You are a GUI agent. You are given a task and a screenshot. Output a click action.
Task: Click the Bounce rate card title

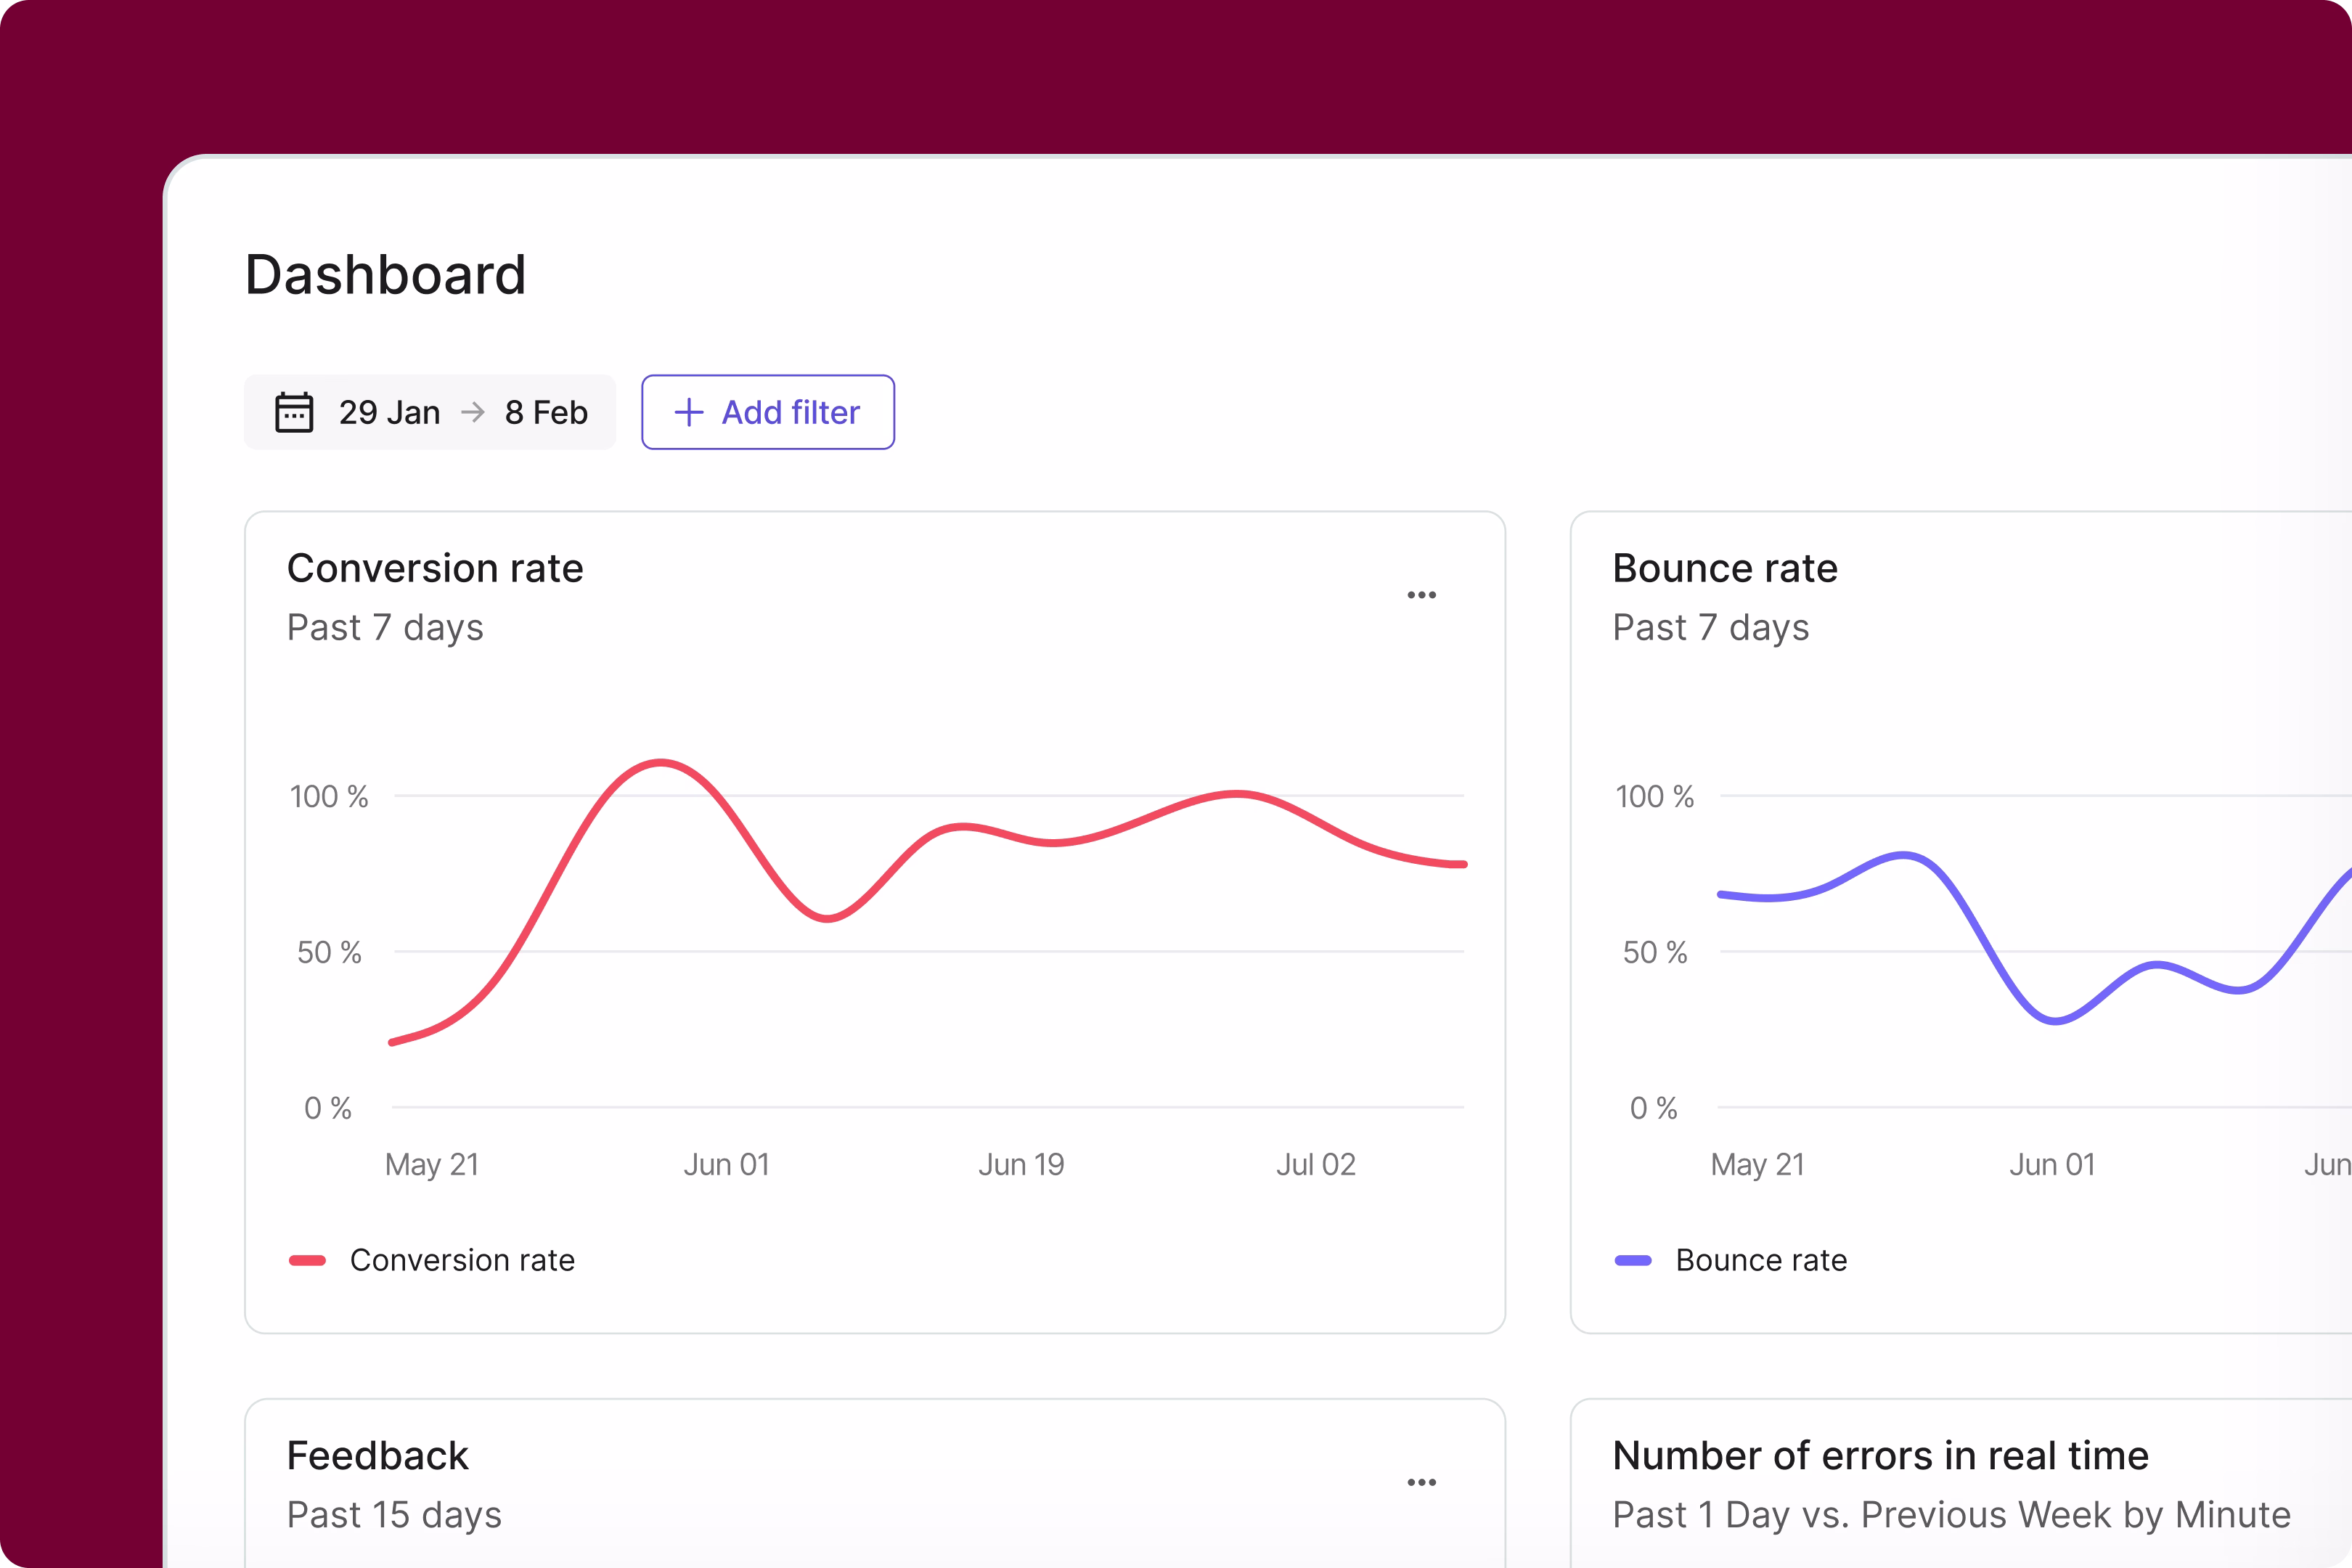pos(1725,568)
